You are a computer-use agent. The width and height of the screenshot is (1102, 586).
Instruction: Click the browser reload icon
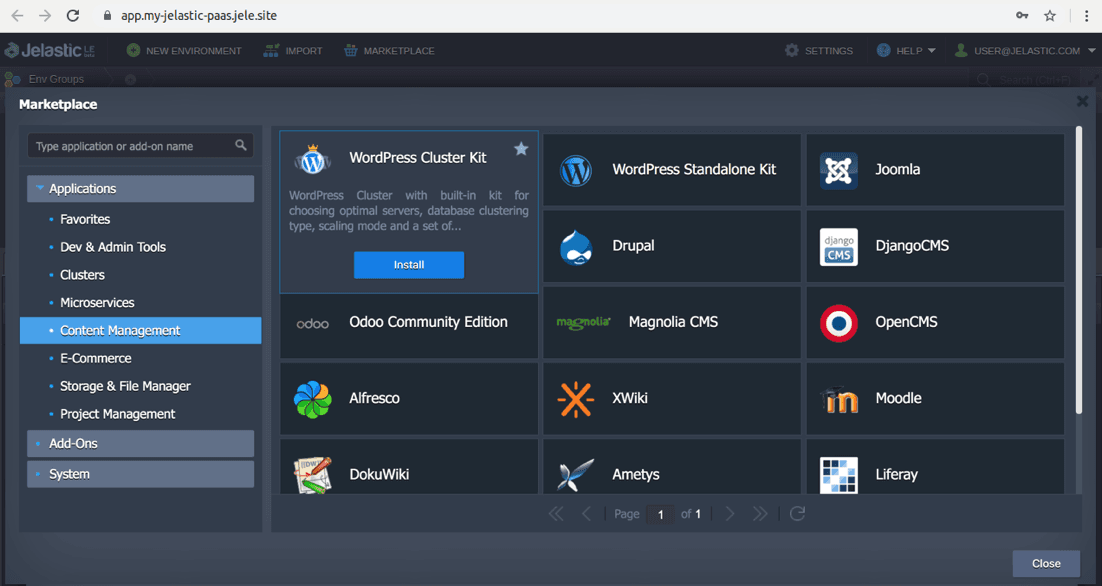pos(72,15)
